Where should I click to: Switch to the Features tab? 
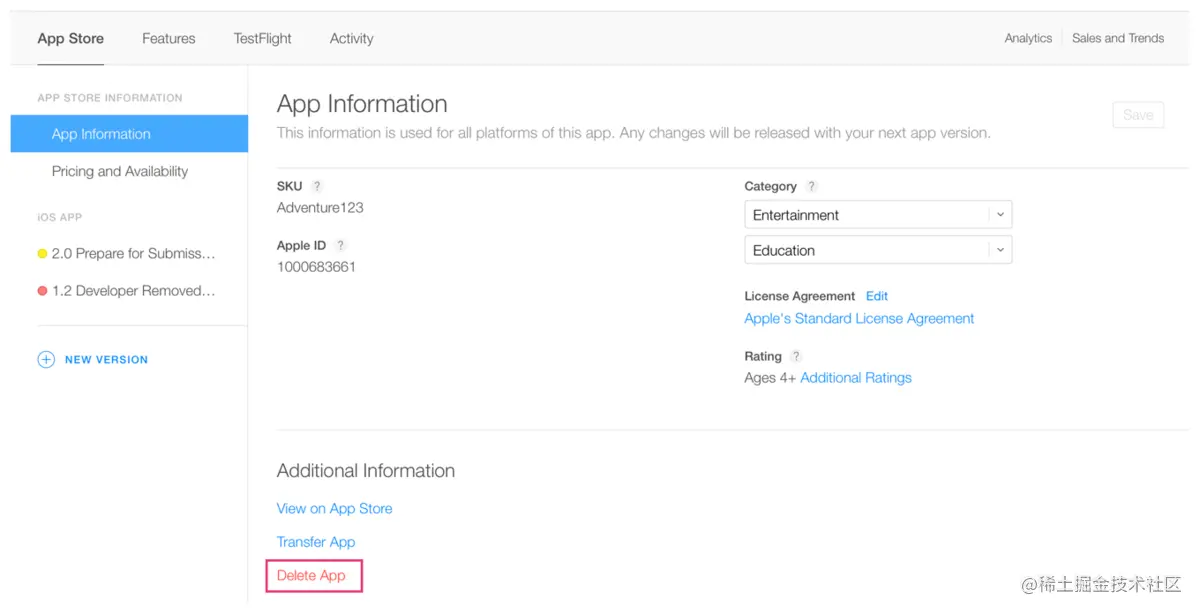(x=169, y=39)
